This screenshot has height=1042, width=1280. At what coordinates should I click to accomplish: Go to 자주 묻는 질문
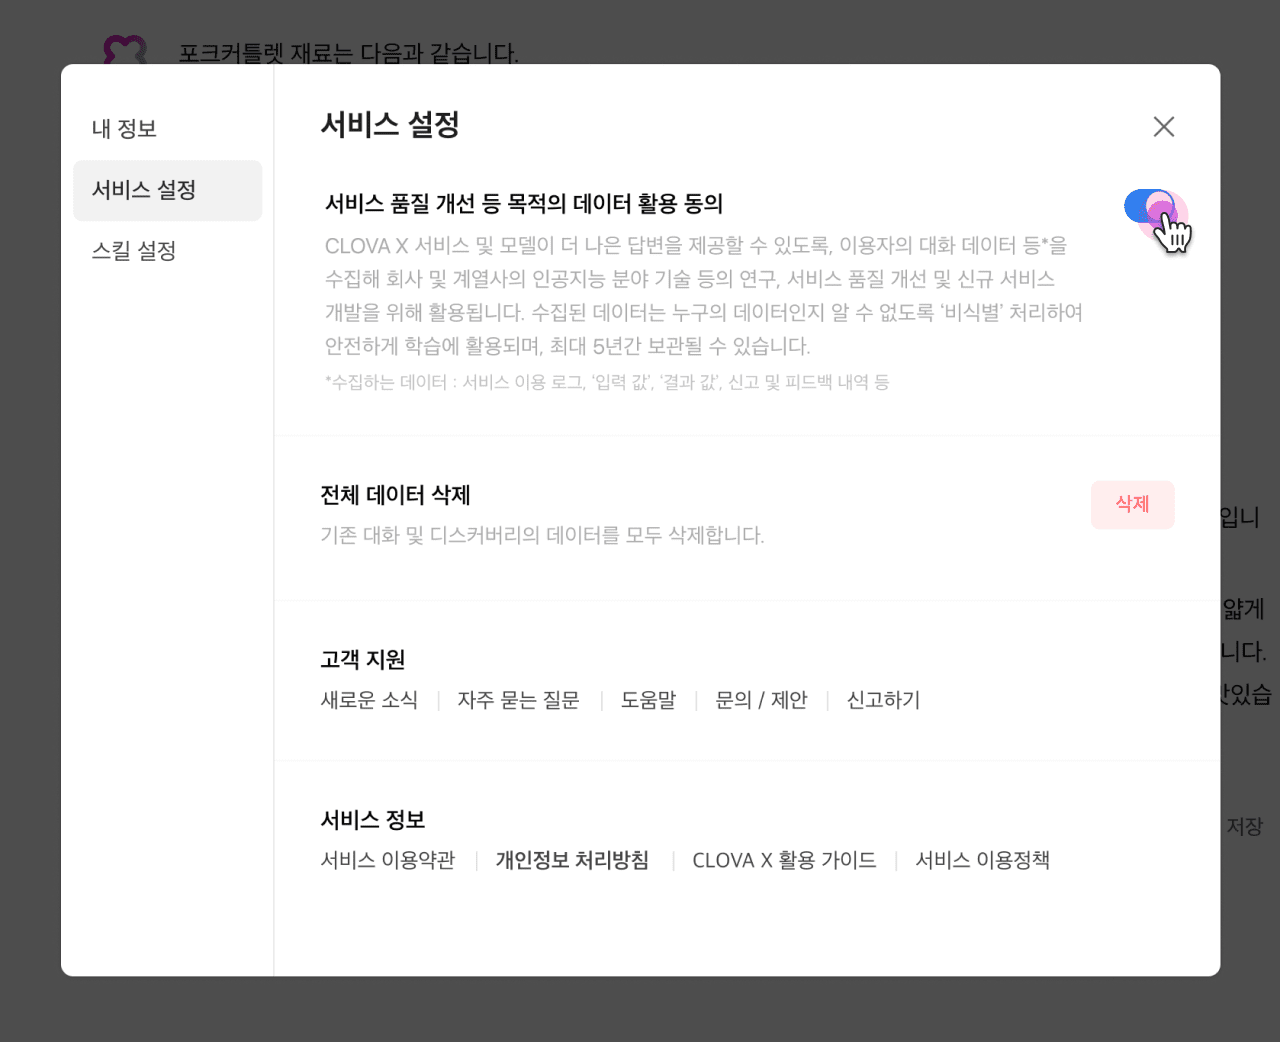tap(518, 700)
